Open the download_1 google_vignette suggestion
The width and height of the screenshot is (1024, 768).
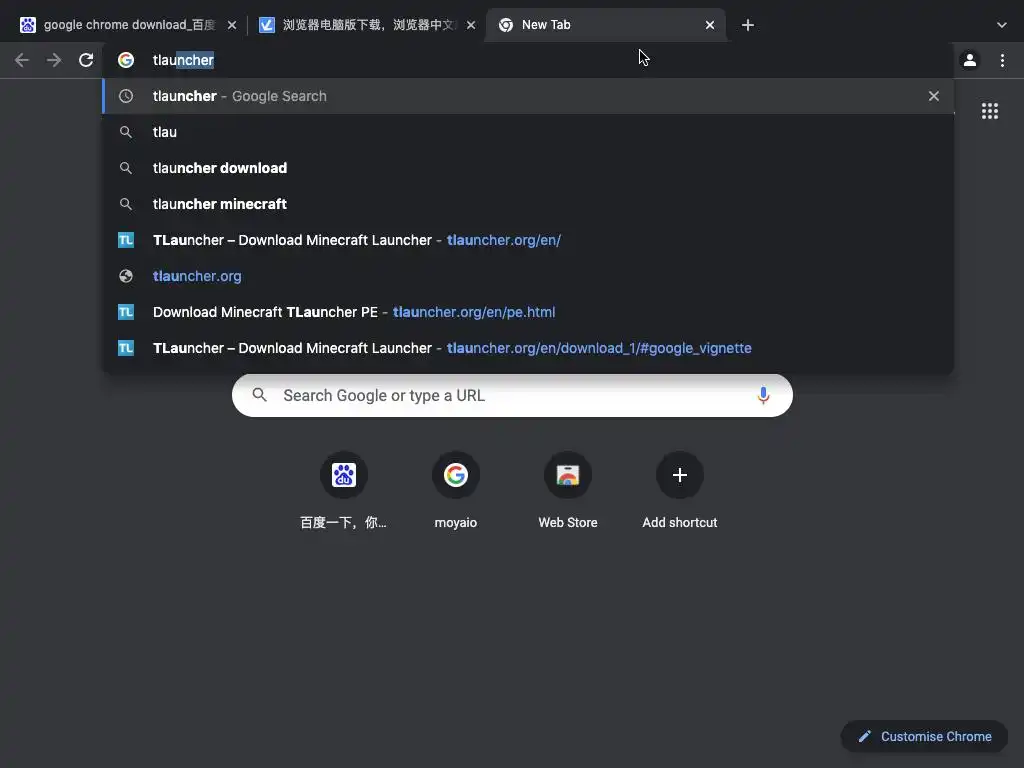point(528,347)
